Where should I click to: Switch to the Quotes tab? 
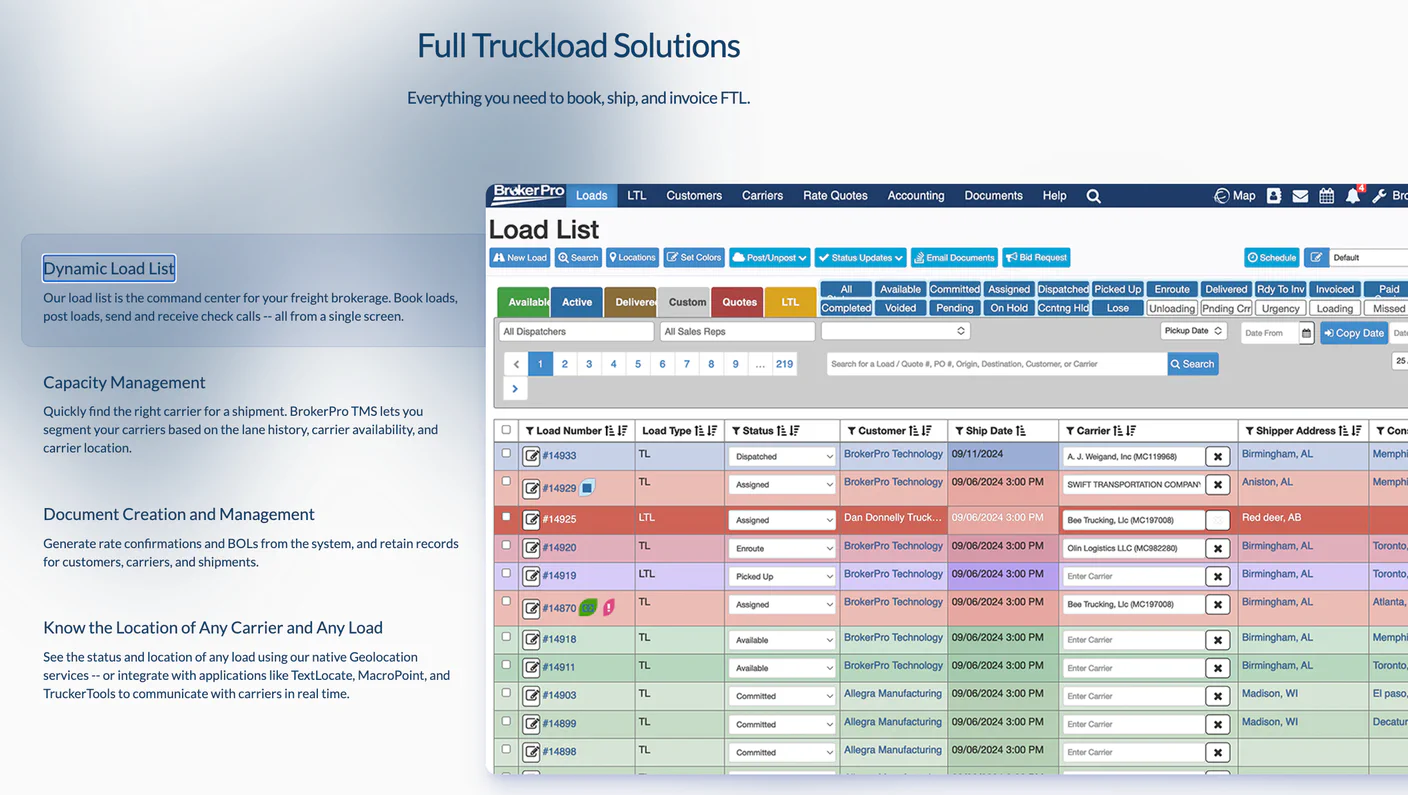click(x=737, y=301)
